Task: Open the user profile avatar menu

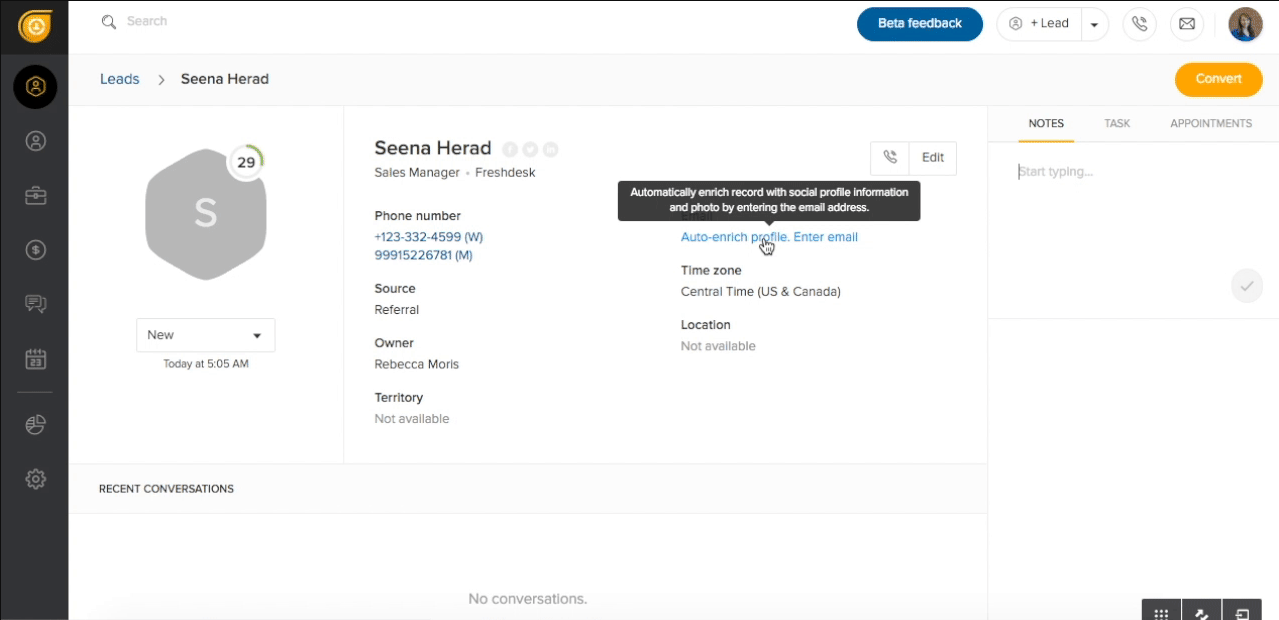Action: [x=1245, y=24]
